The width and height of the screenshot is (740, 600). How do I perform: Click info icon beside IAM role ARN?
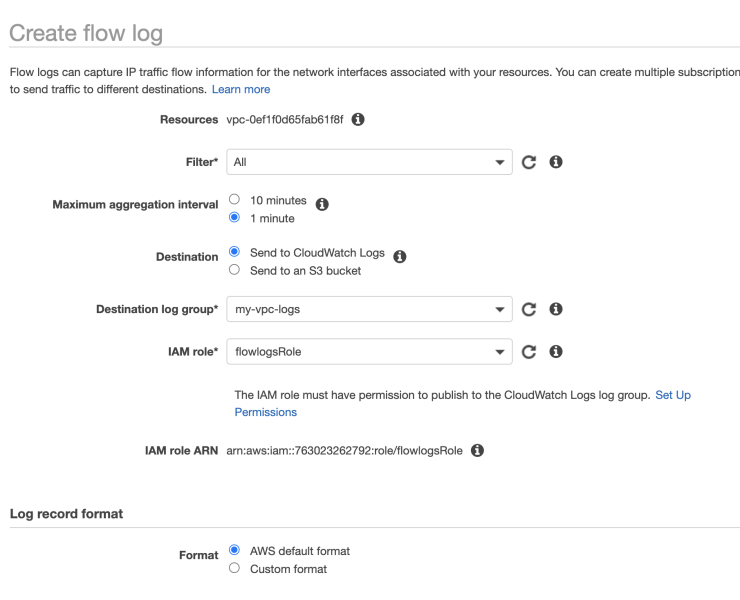[477, 450]
